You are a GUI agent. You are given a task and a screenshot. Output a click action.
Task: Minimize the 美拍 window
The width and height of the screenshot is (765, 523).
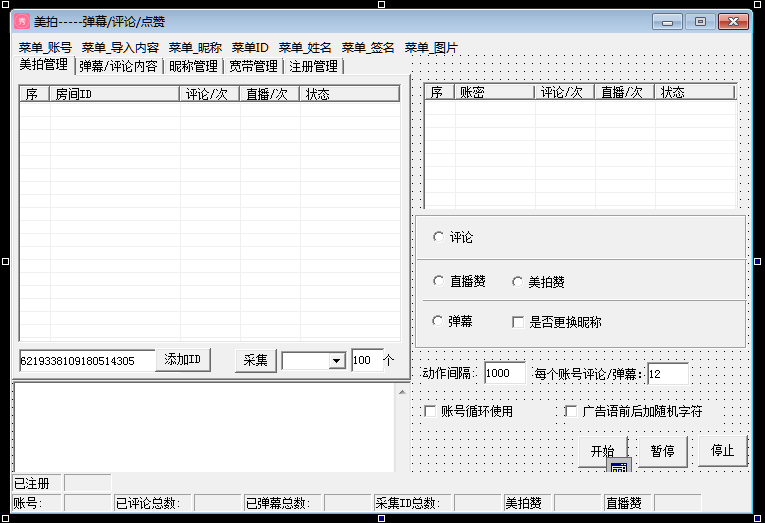coord(667,22)
